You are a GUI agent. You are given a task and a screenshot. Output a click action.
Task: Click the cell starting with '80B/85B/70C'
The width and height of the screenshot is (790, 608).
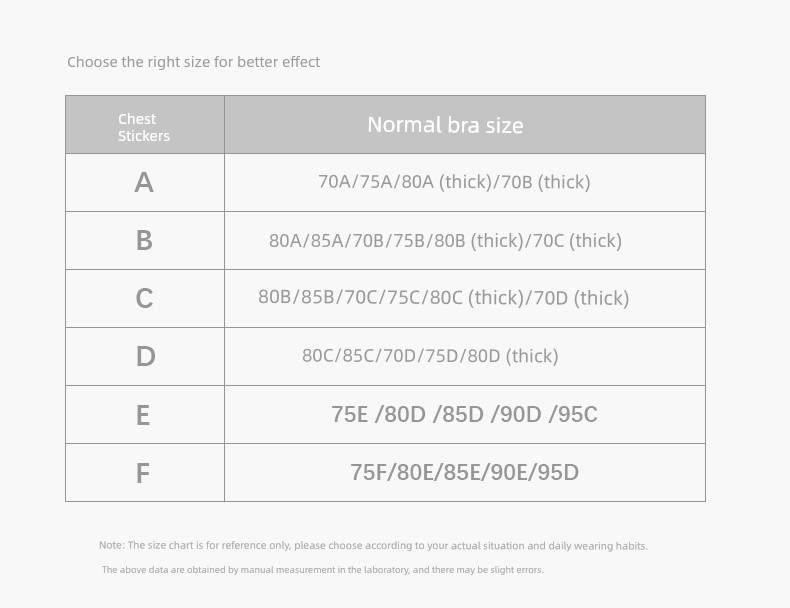pyautogui.click(x=465, y=298)
